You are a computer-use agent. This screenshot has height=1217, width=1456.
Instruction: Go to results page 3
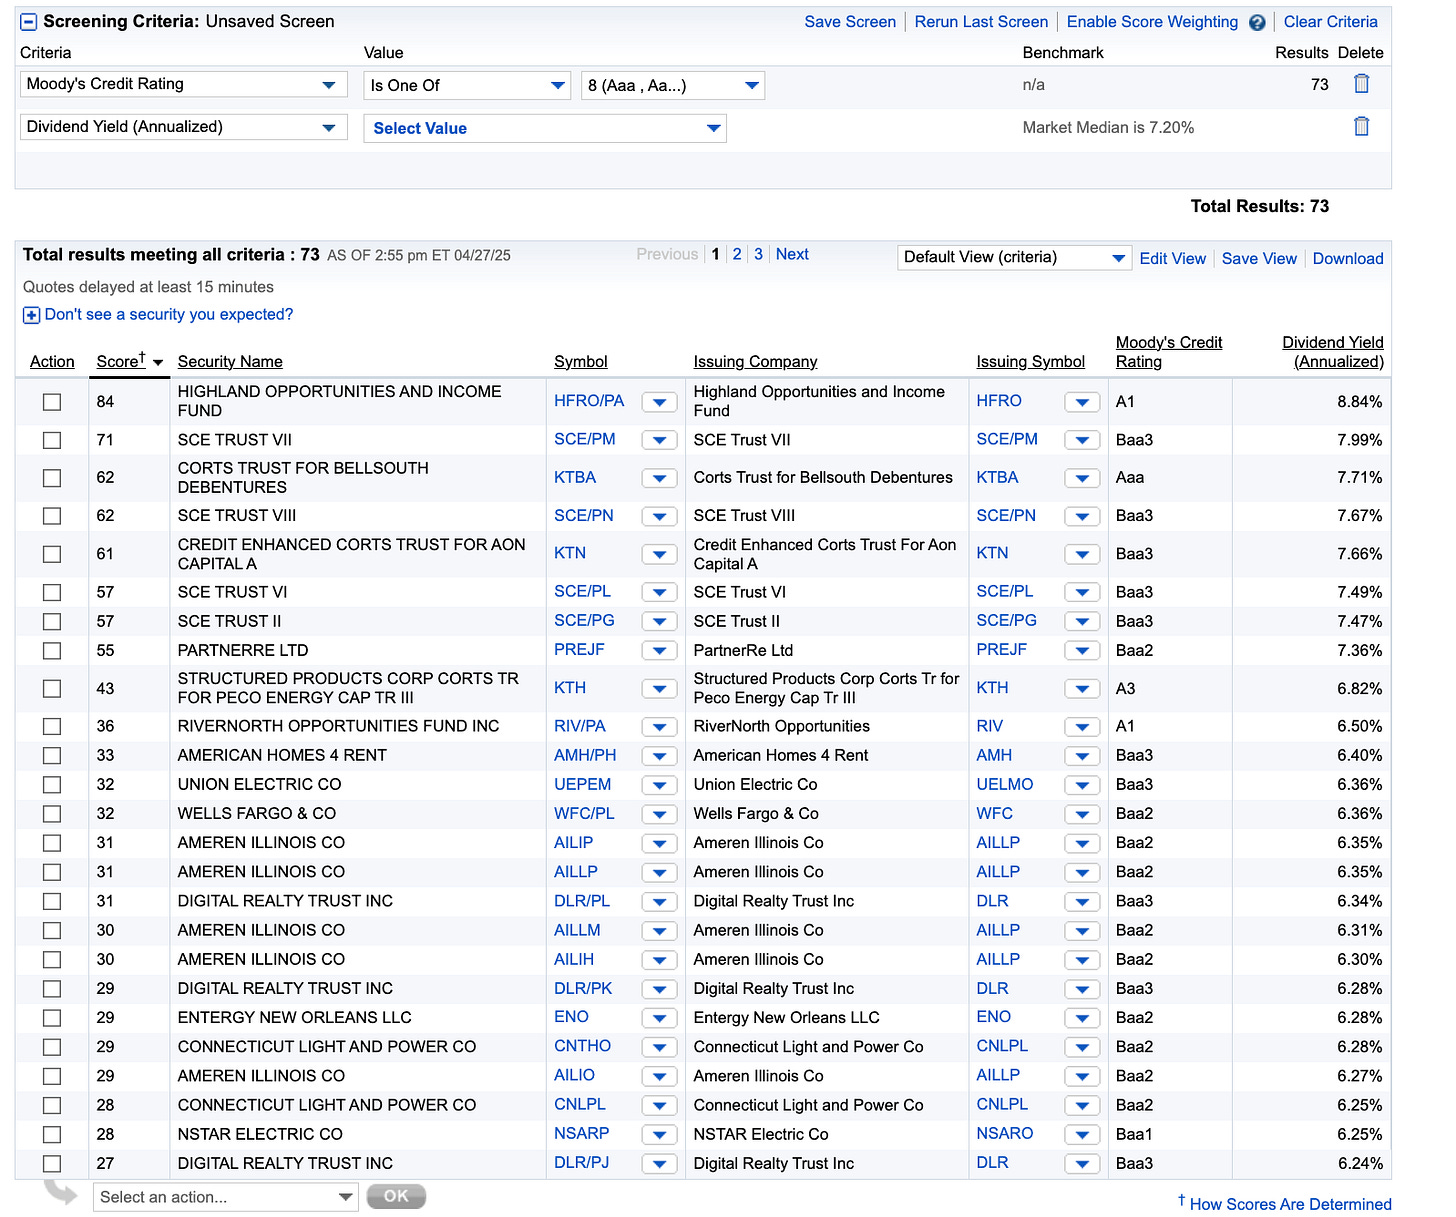[758, 254]
